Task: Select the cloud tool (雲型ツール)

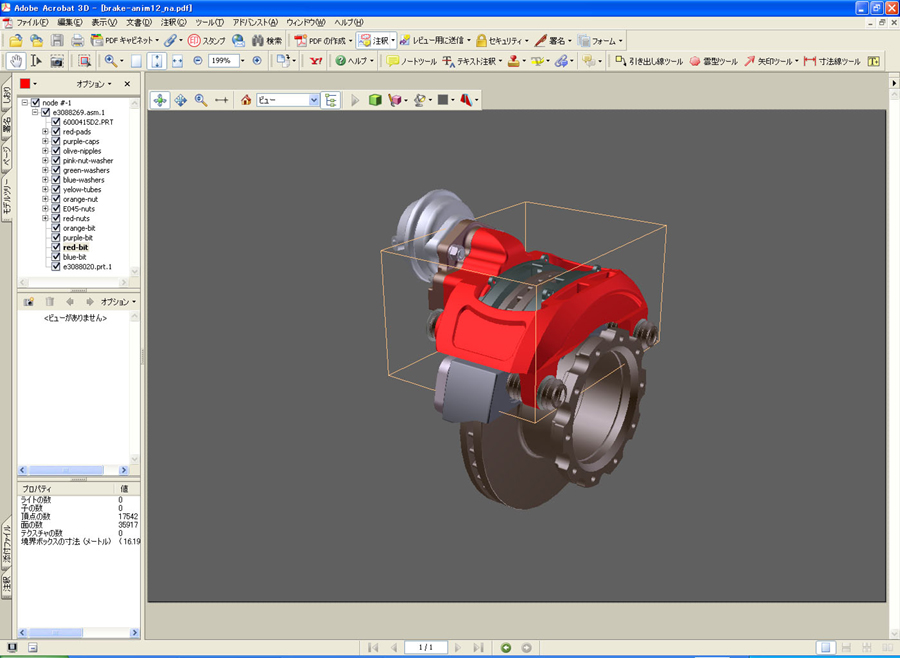Action: click(x=713, y=61)
